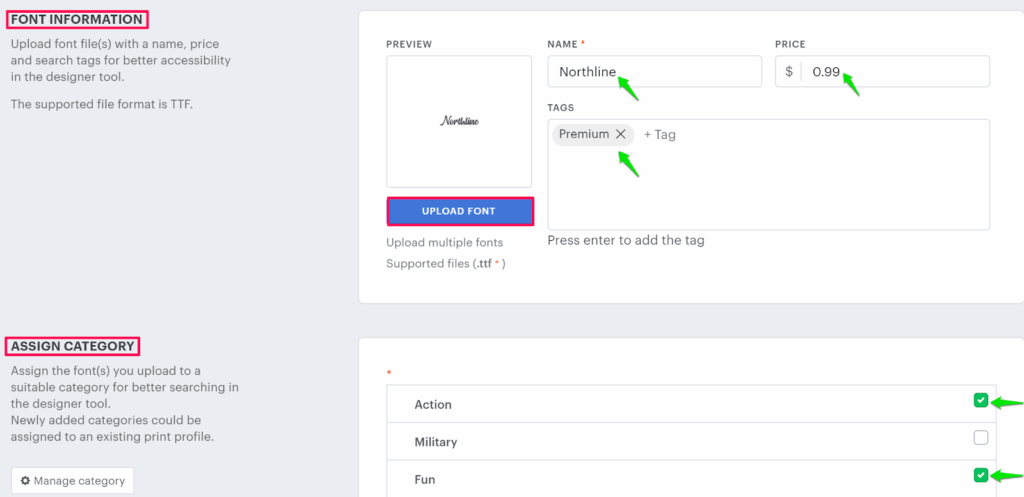The image size is (1024, 497).
Task: Click the Military category row label
Action: [x=439, y=441]
